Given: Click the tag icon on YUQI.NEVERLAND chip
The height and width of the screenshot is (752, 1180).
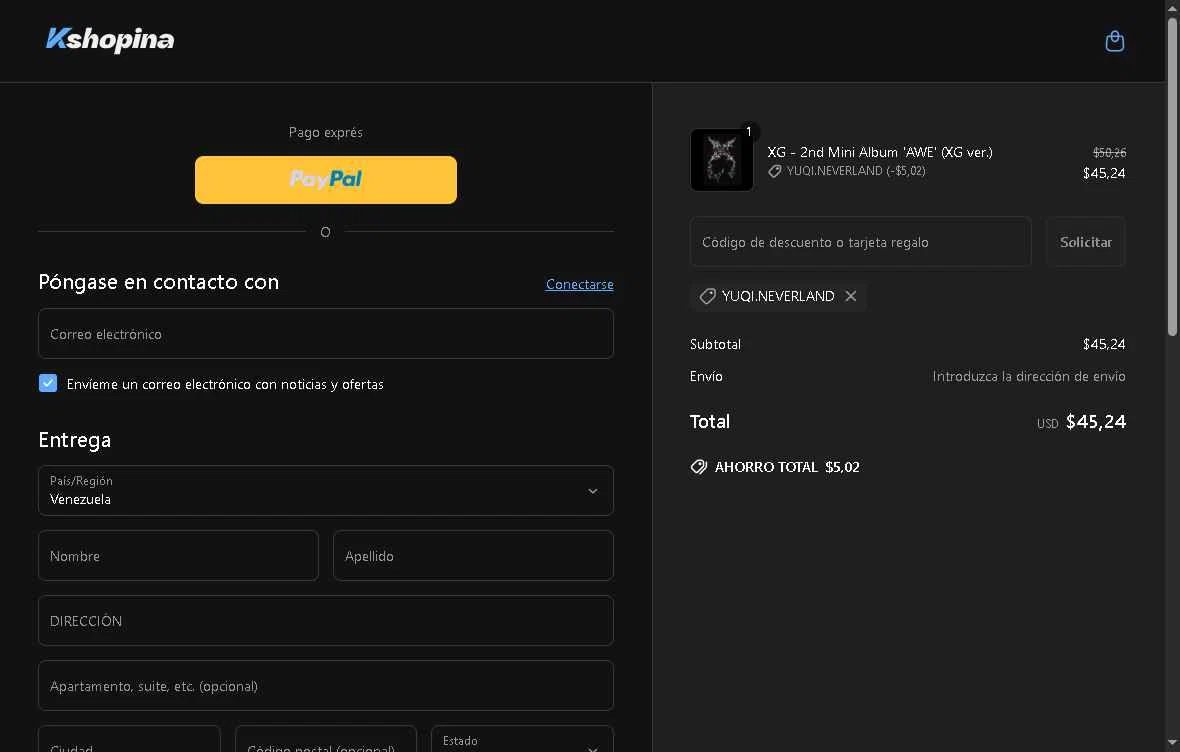Looking at the screenshot, I should coord(707,296).
